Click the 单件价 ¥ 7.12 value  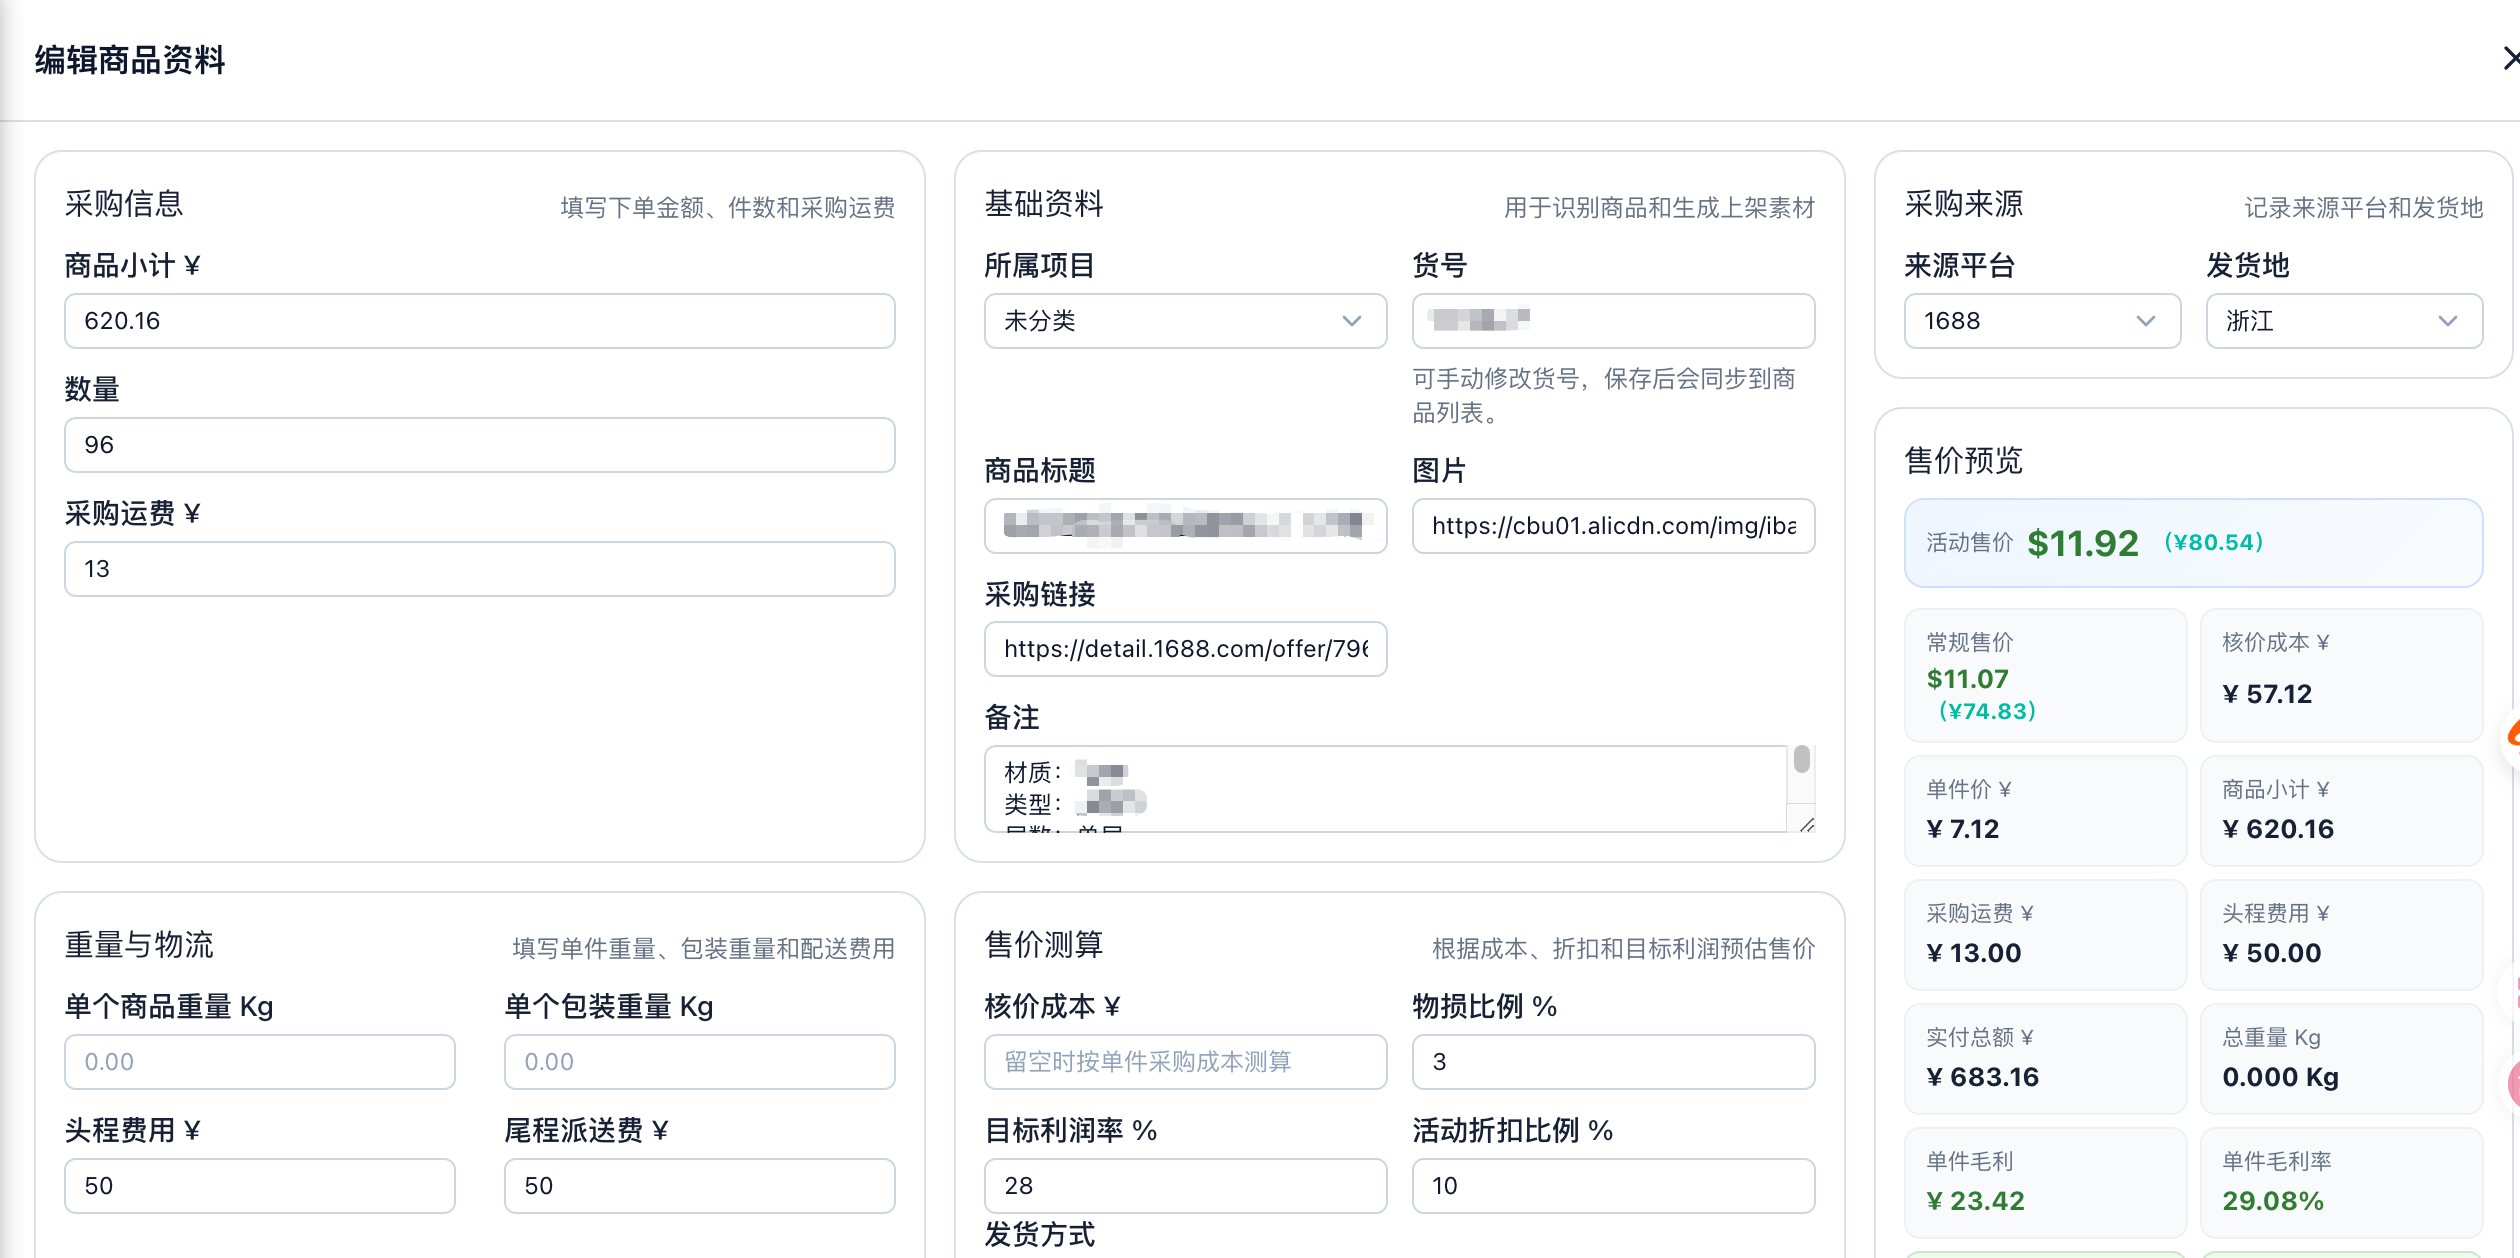point(1962,829)
